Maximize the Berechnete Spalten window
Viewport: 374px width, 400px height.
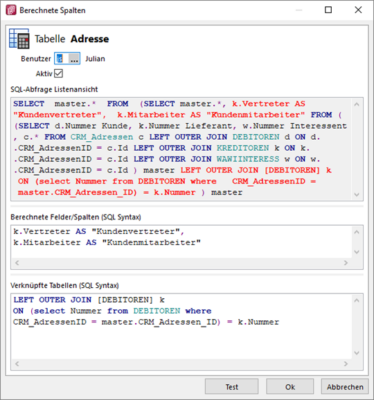tap(328, 10)
